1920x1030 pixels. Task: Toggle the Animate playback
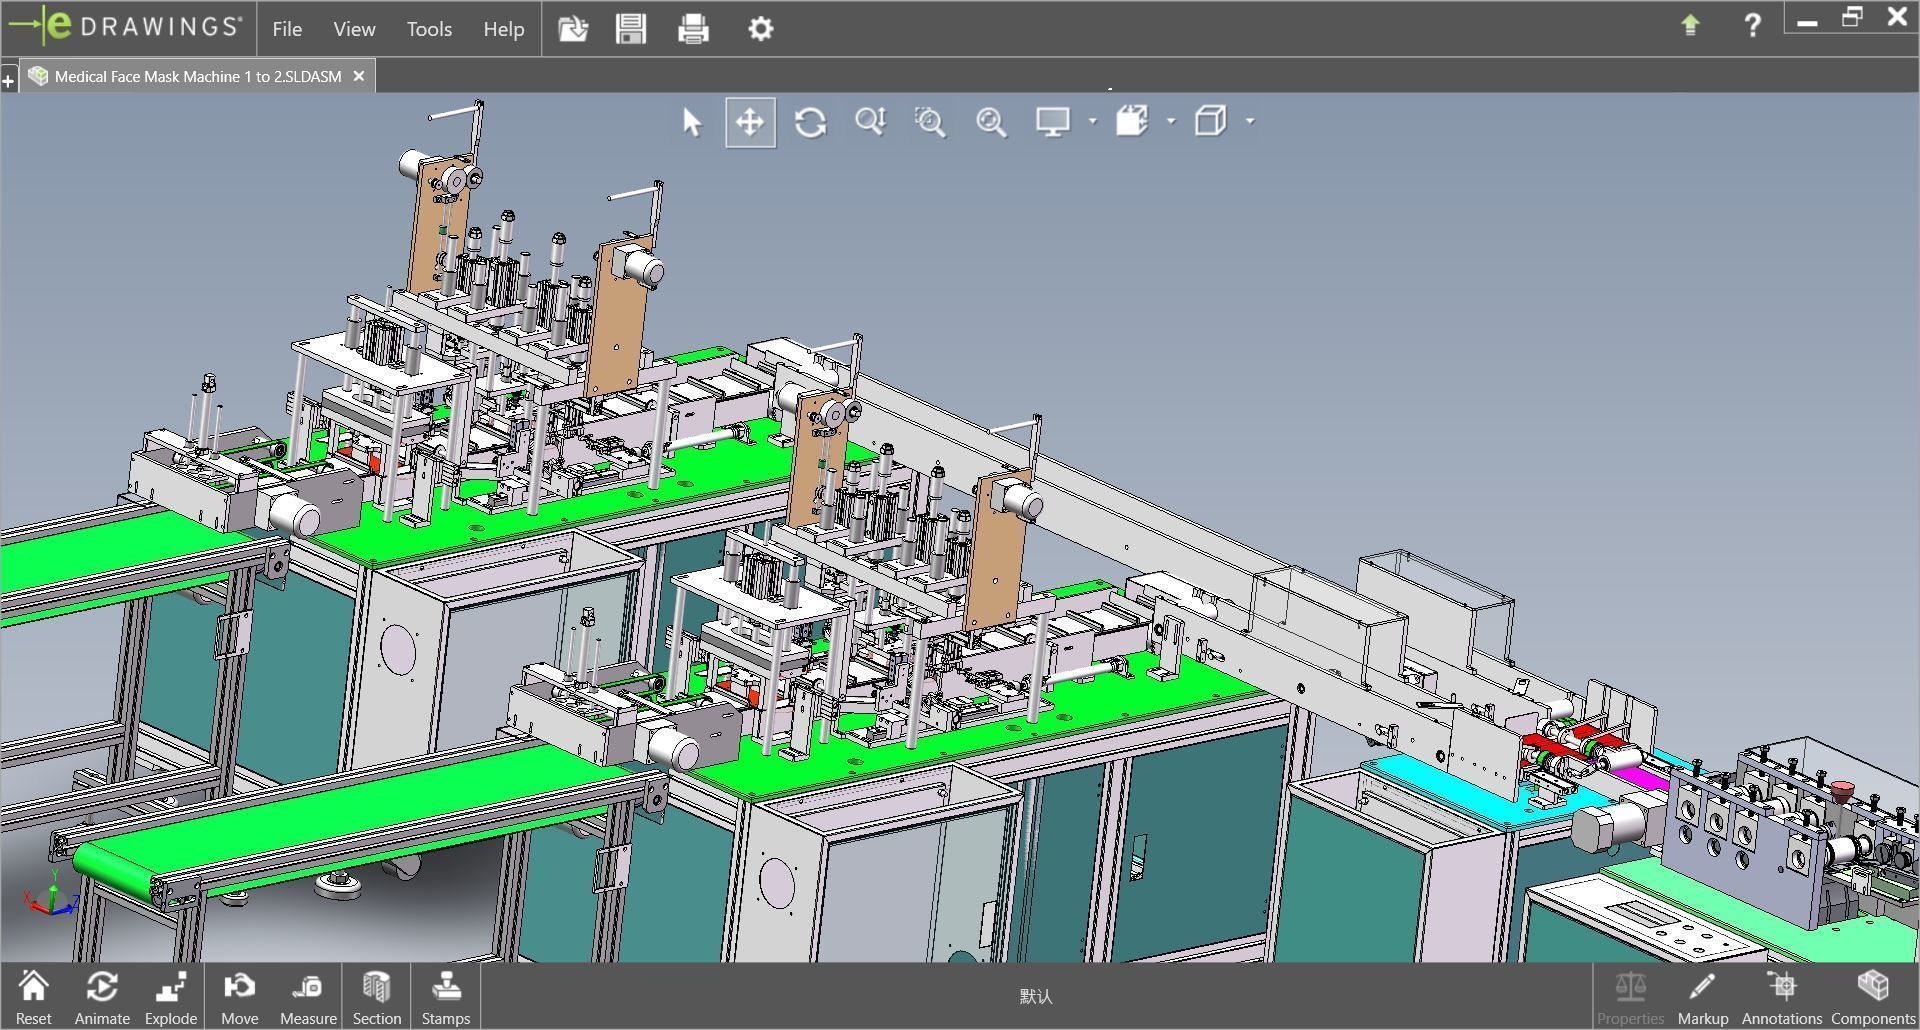(x=102, y=996)
